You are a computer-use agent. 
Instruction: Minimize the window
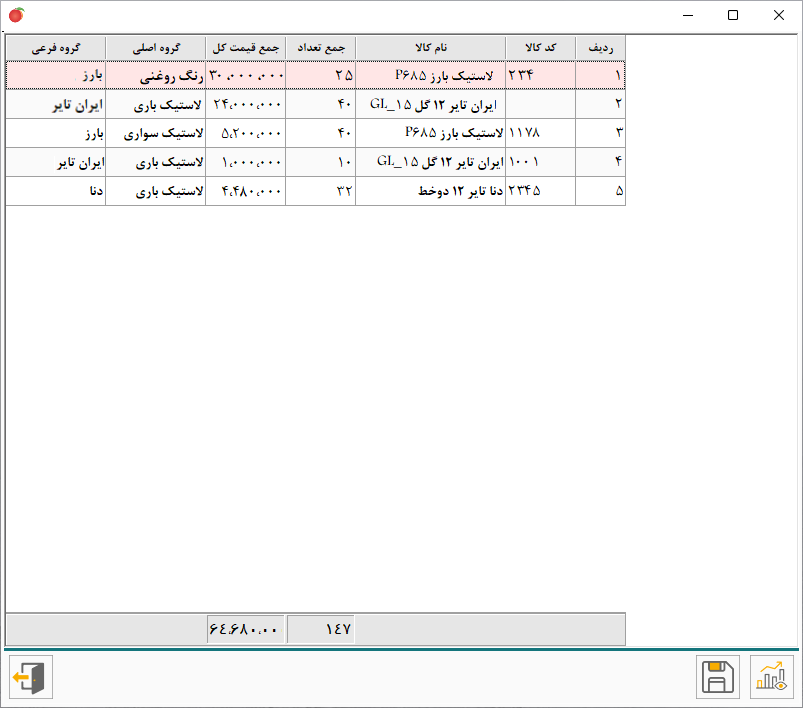pos(688,15)
